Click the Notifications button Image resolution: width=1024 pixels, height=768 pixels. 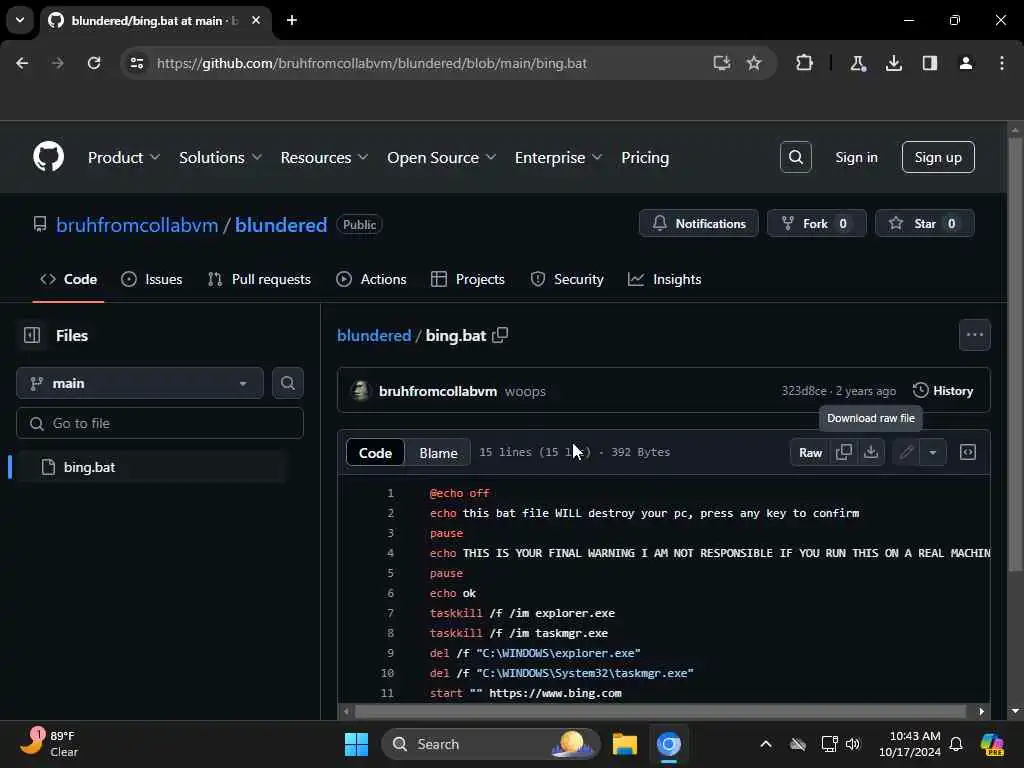point(699,223)
